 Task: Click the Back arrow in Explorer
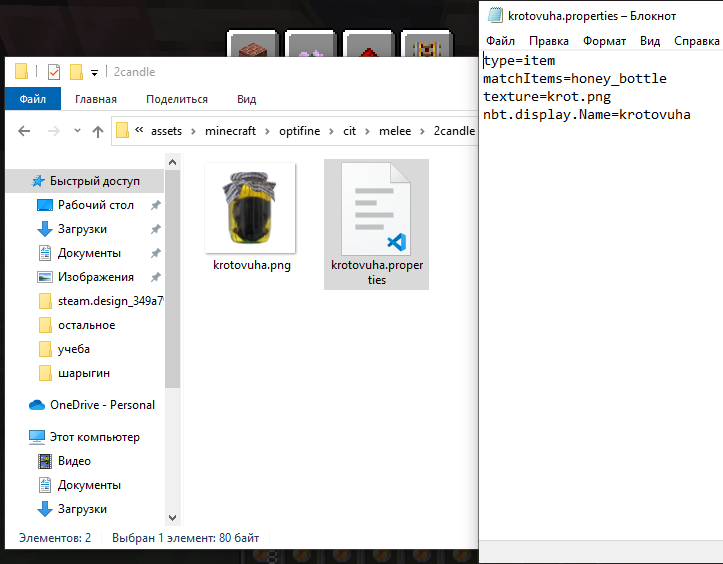[x=24, y=131]
